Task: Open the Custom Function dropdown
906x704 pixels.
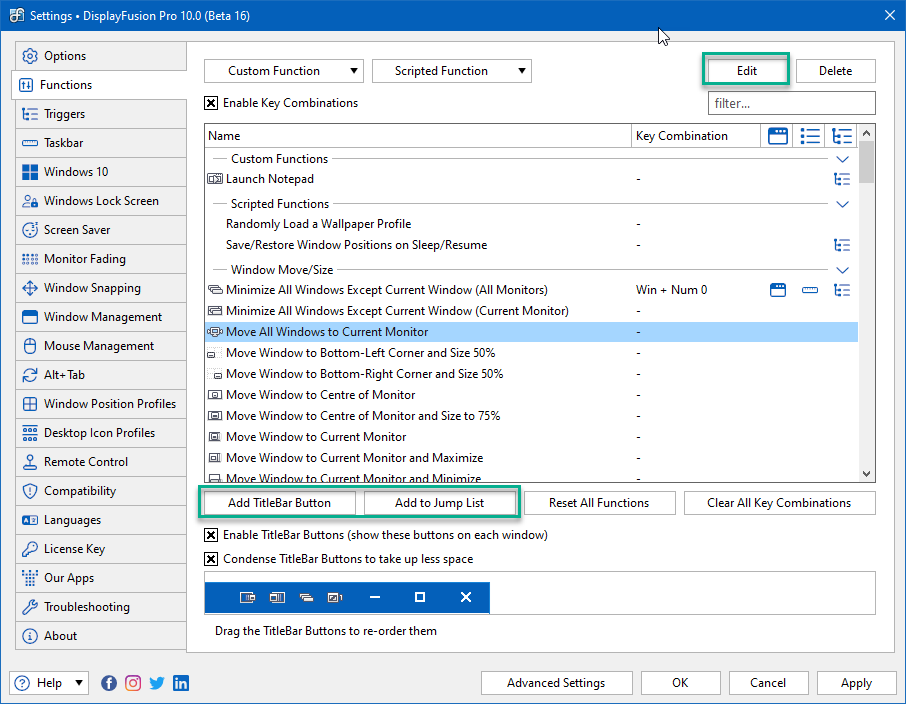Action: pos(284,71)
